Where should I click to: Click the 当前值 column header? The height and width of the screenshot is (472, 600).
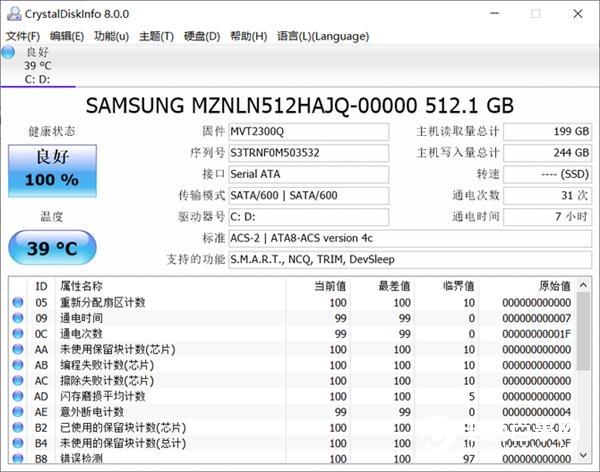(318, 286)
